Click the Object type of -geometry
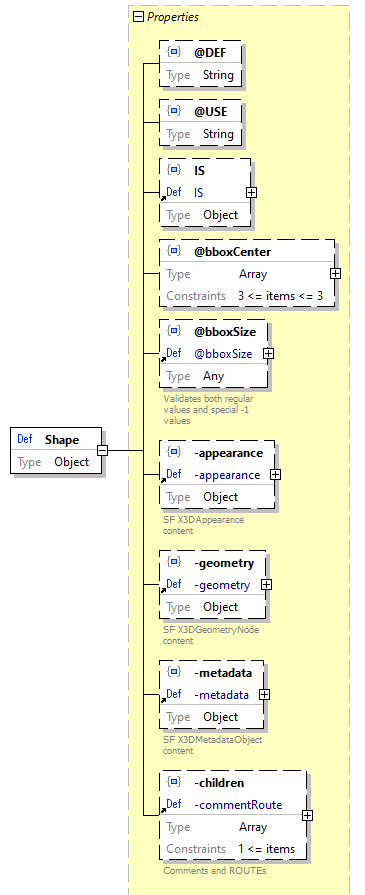Viewport: 365px width, 895px height. [x=220, y=607]
